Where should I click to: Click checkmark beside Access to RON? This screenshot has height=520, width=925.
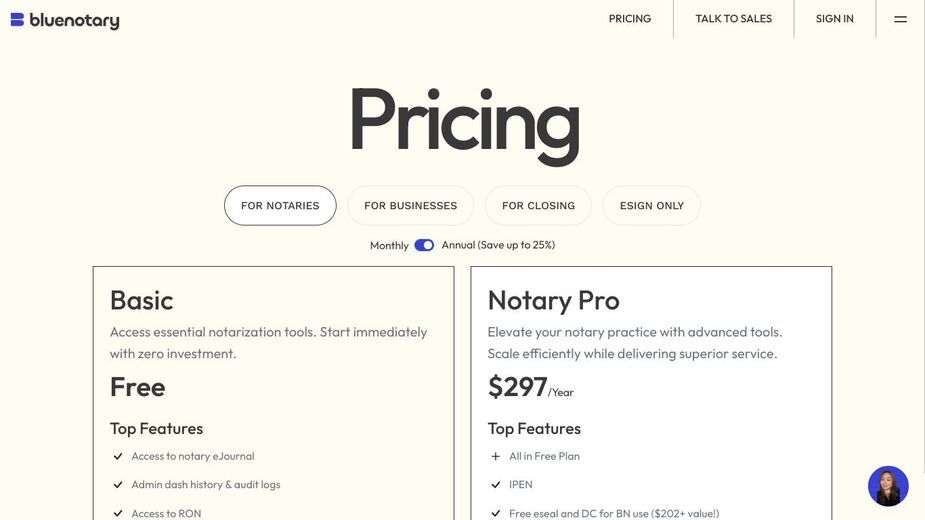tap(118, 514)
